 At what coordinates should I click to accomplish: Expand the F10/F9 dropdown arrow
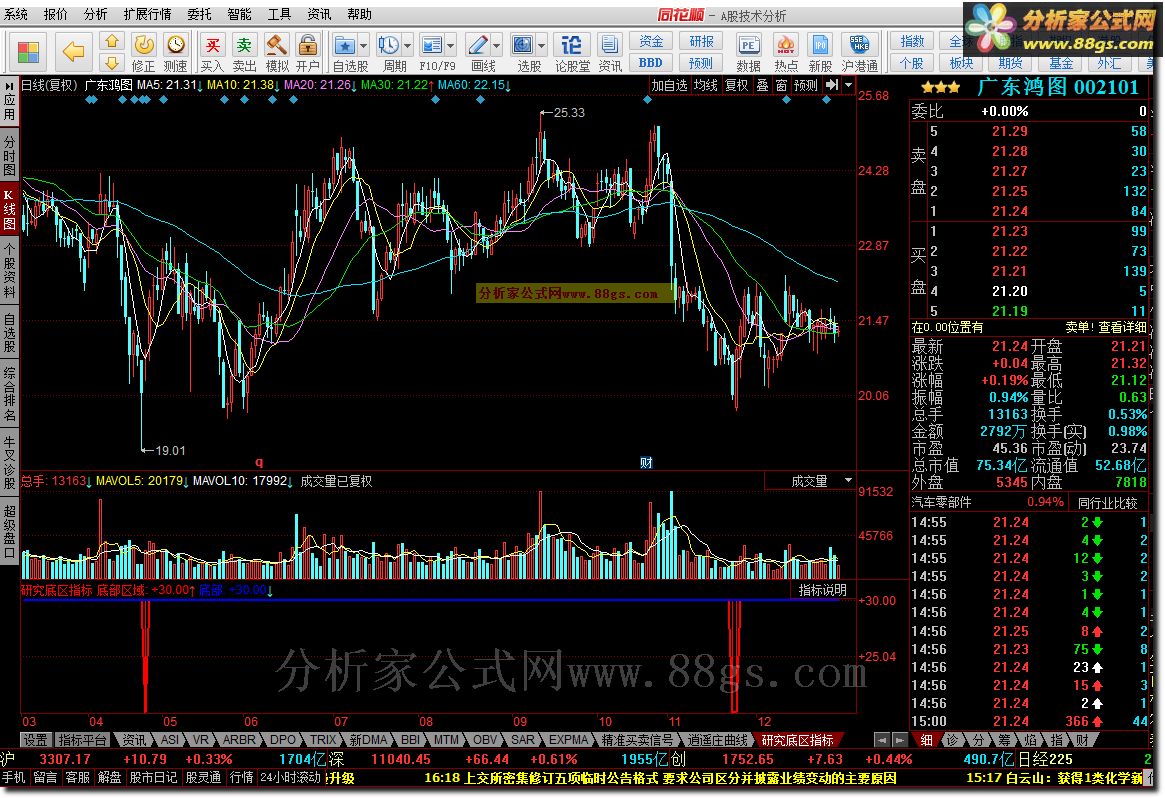click(451, 45)
